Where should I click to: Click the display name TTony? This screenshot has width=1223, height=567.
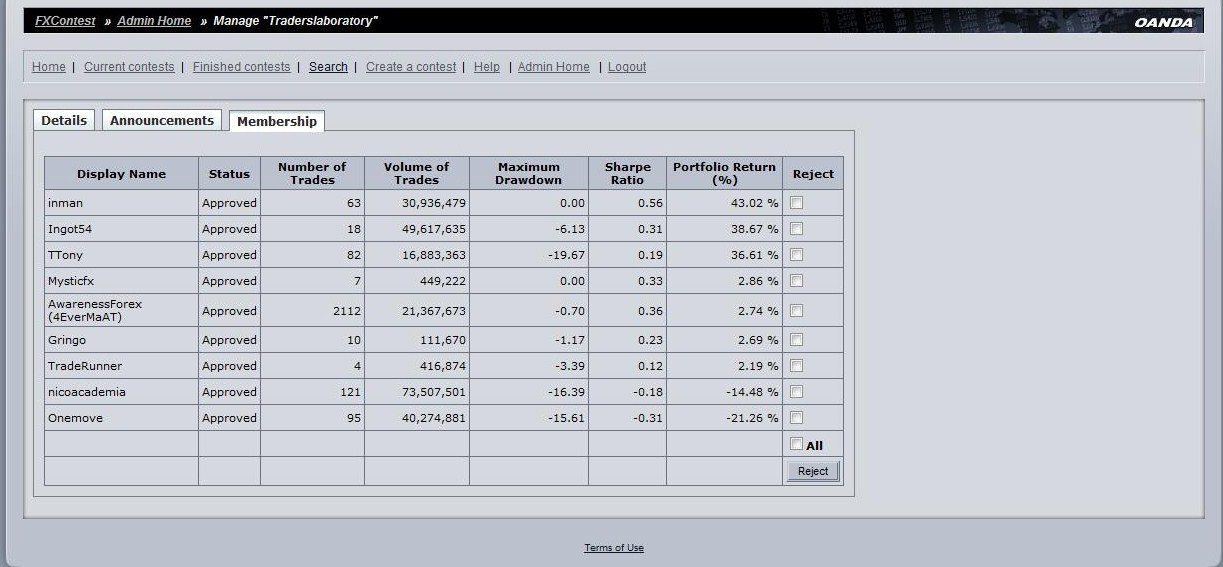coord(66,255)
